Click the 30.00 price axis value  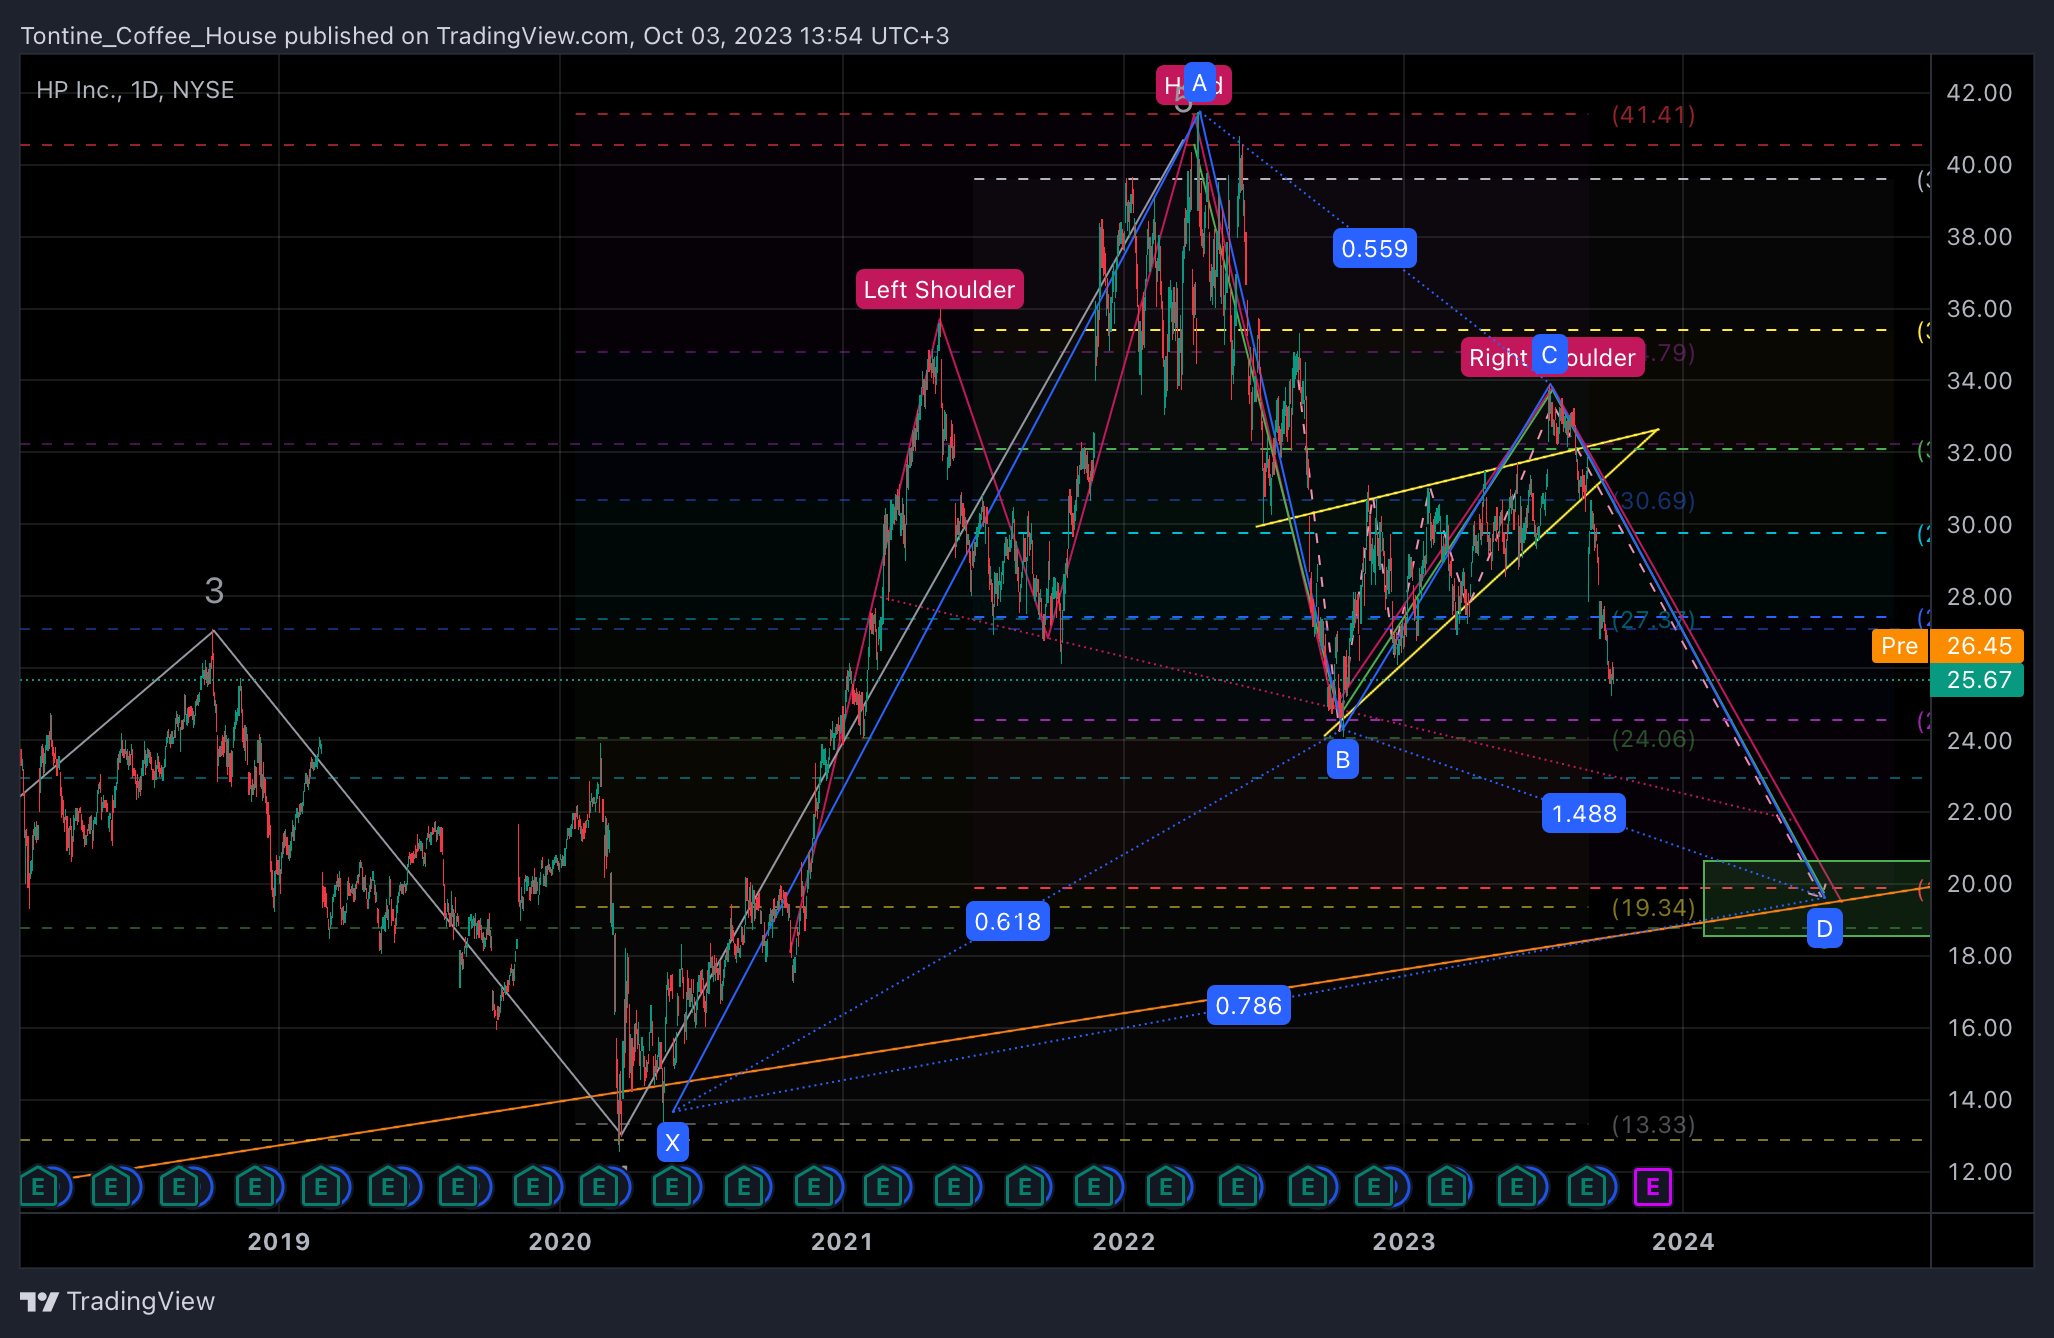(1979, 525)
